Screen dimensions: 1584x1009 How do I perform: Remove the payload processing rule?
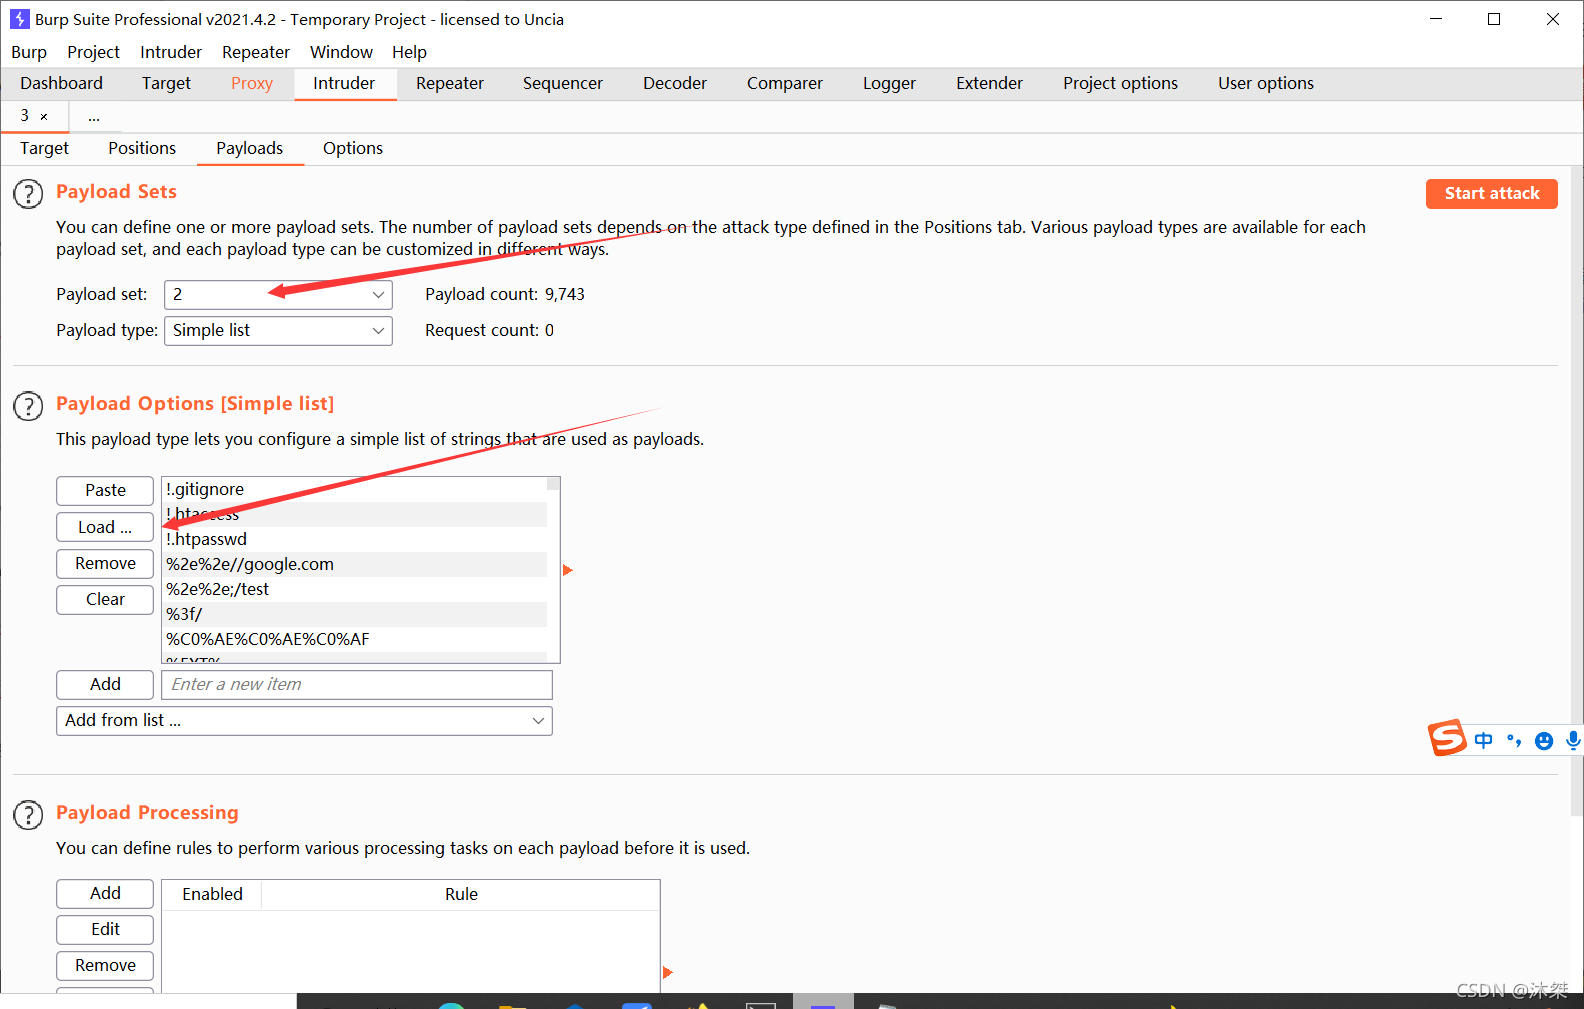[105, 966]
